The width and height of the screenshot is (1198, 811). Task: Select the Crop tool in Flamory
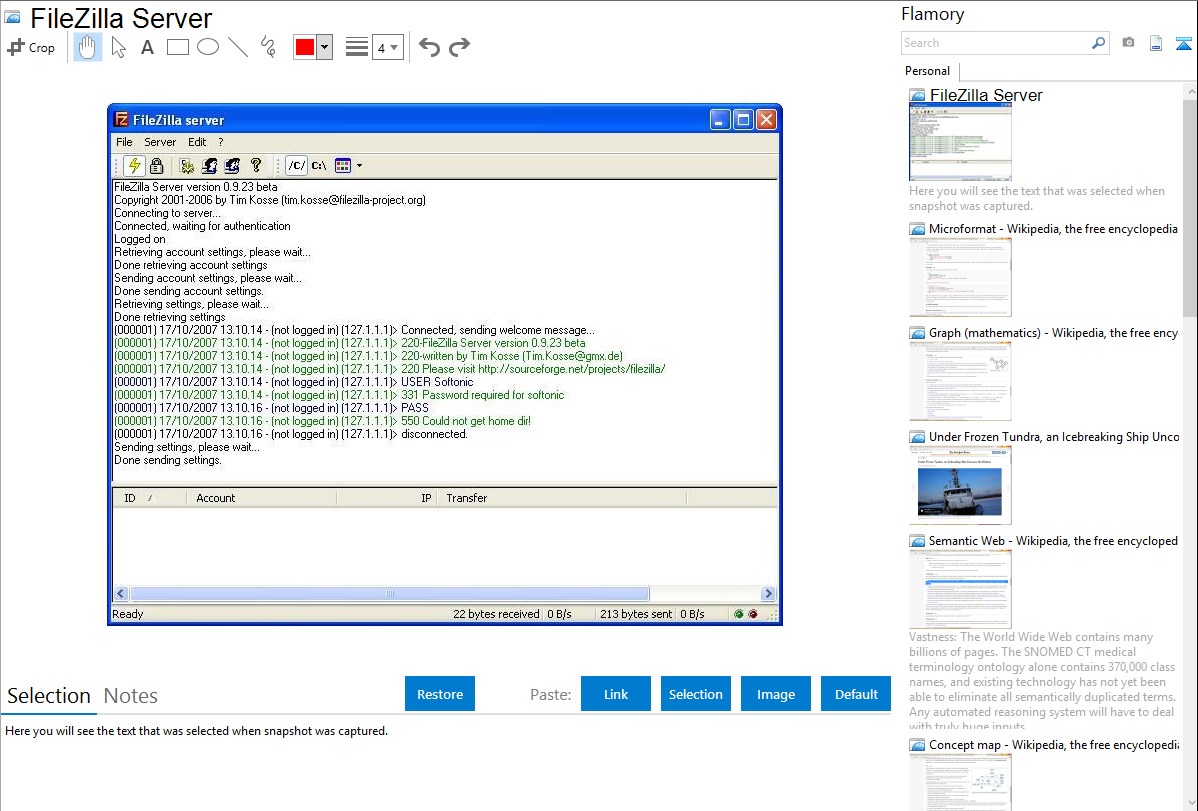pyautogui.click(x=31, y=47)
